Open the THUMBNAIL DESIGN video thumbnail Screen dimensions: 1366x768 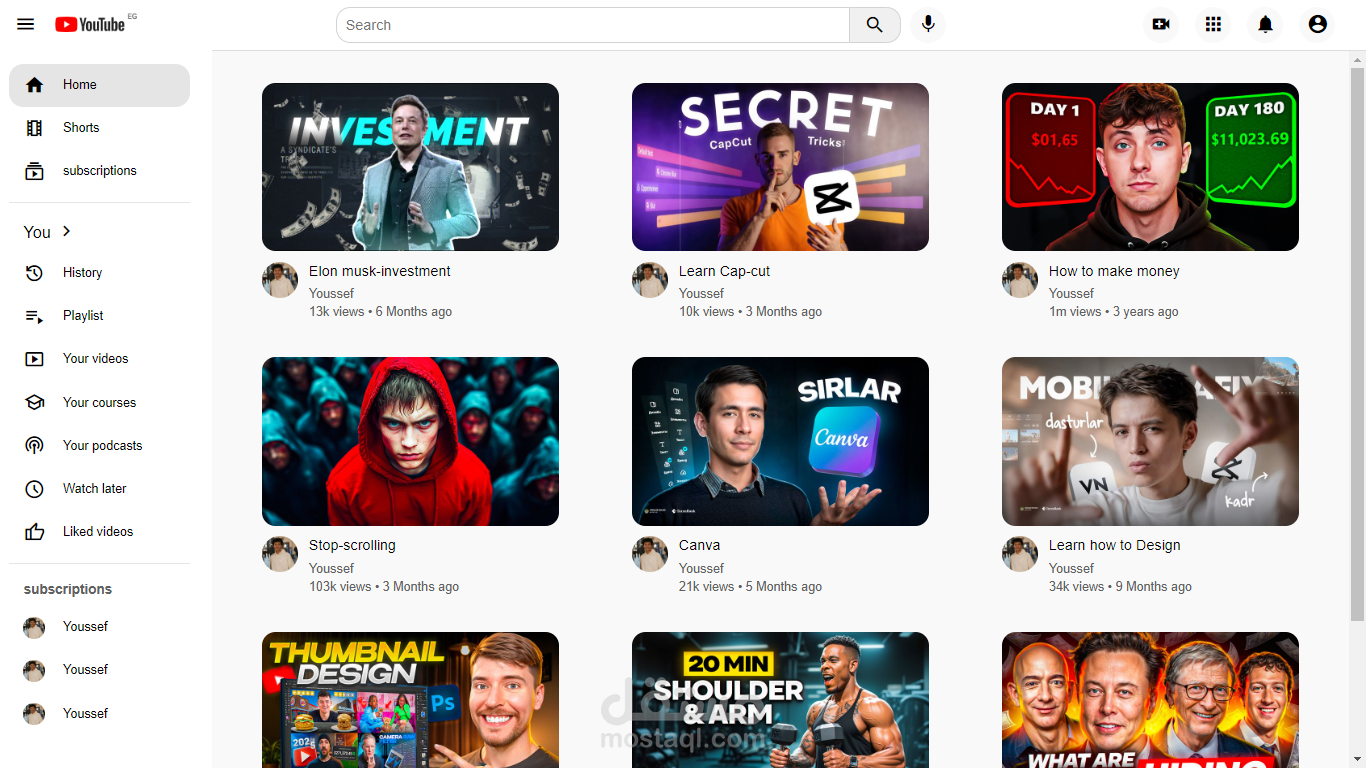410,700
